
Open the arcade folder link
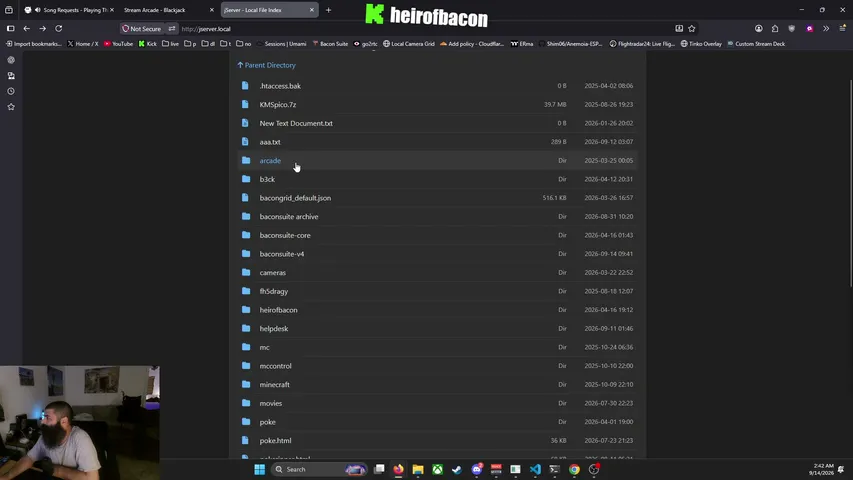(270, 161)
